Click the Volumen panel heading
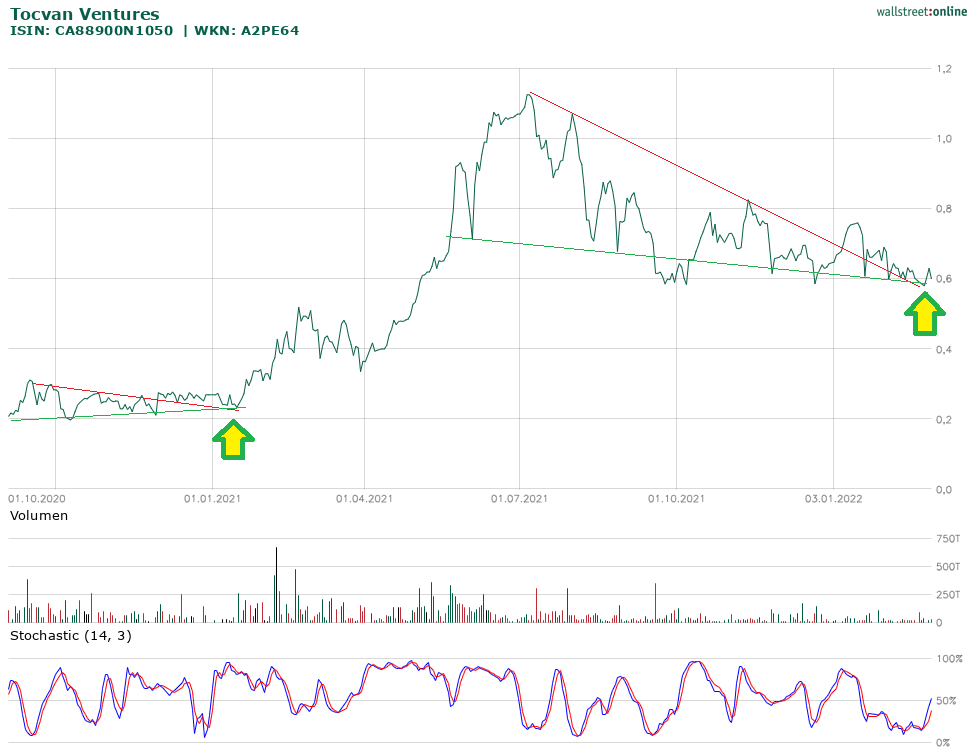The image size is (976, 750). pyautogui.click(x=39, y=515)
